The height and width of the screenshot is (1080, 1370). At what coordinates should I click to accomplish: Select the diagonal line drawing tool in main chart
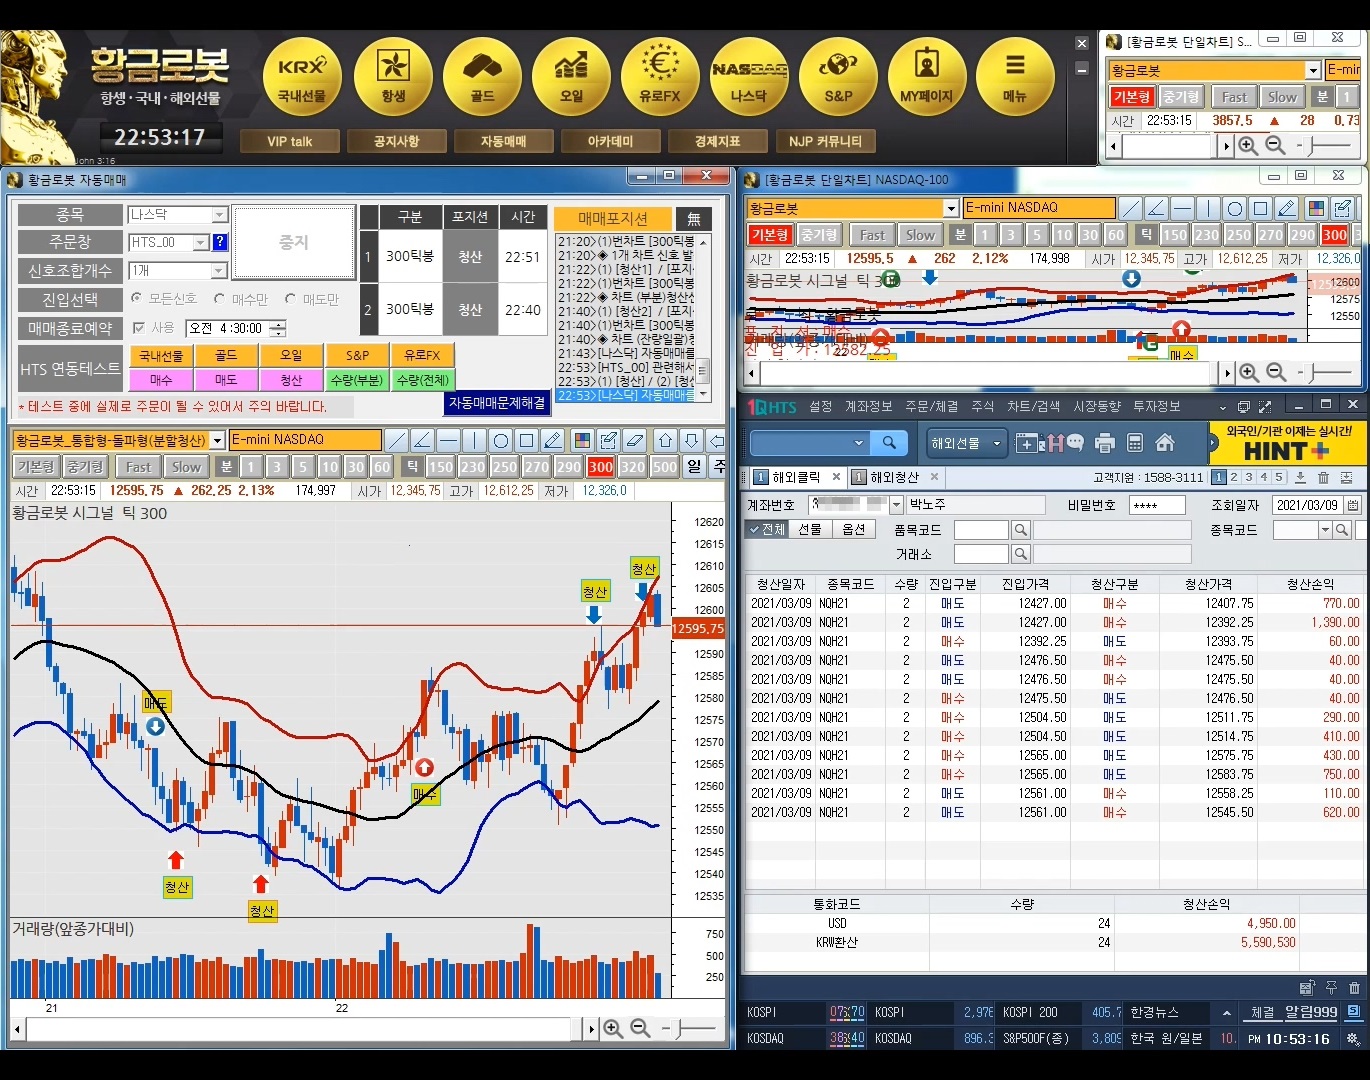(x=396, y=440)
